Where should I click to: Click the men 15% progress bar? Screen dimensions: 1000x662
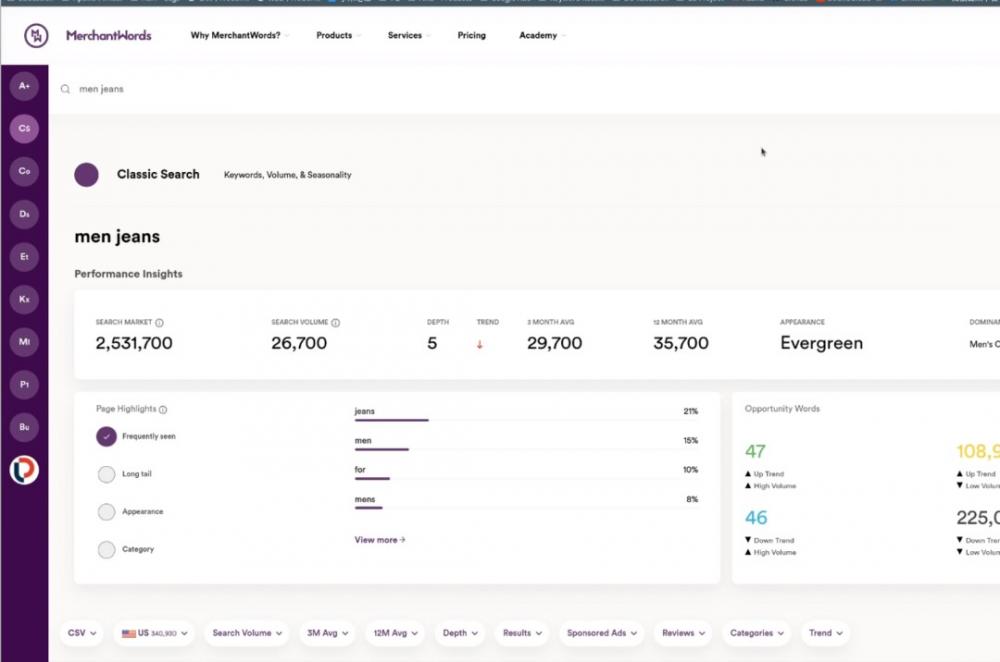click(526, 450)
